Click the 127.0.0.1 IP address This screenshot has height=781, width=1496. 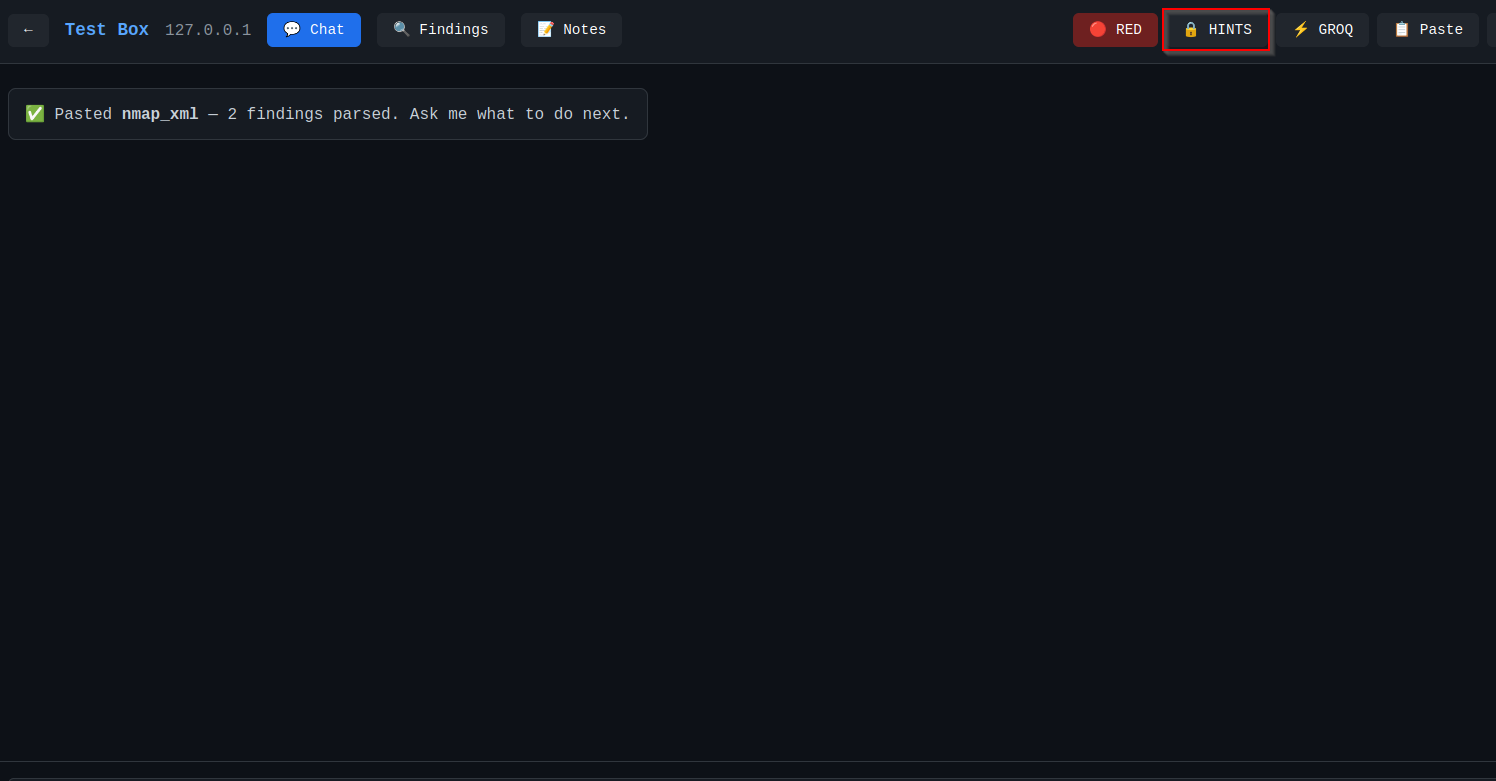[208, 30]
